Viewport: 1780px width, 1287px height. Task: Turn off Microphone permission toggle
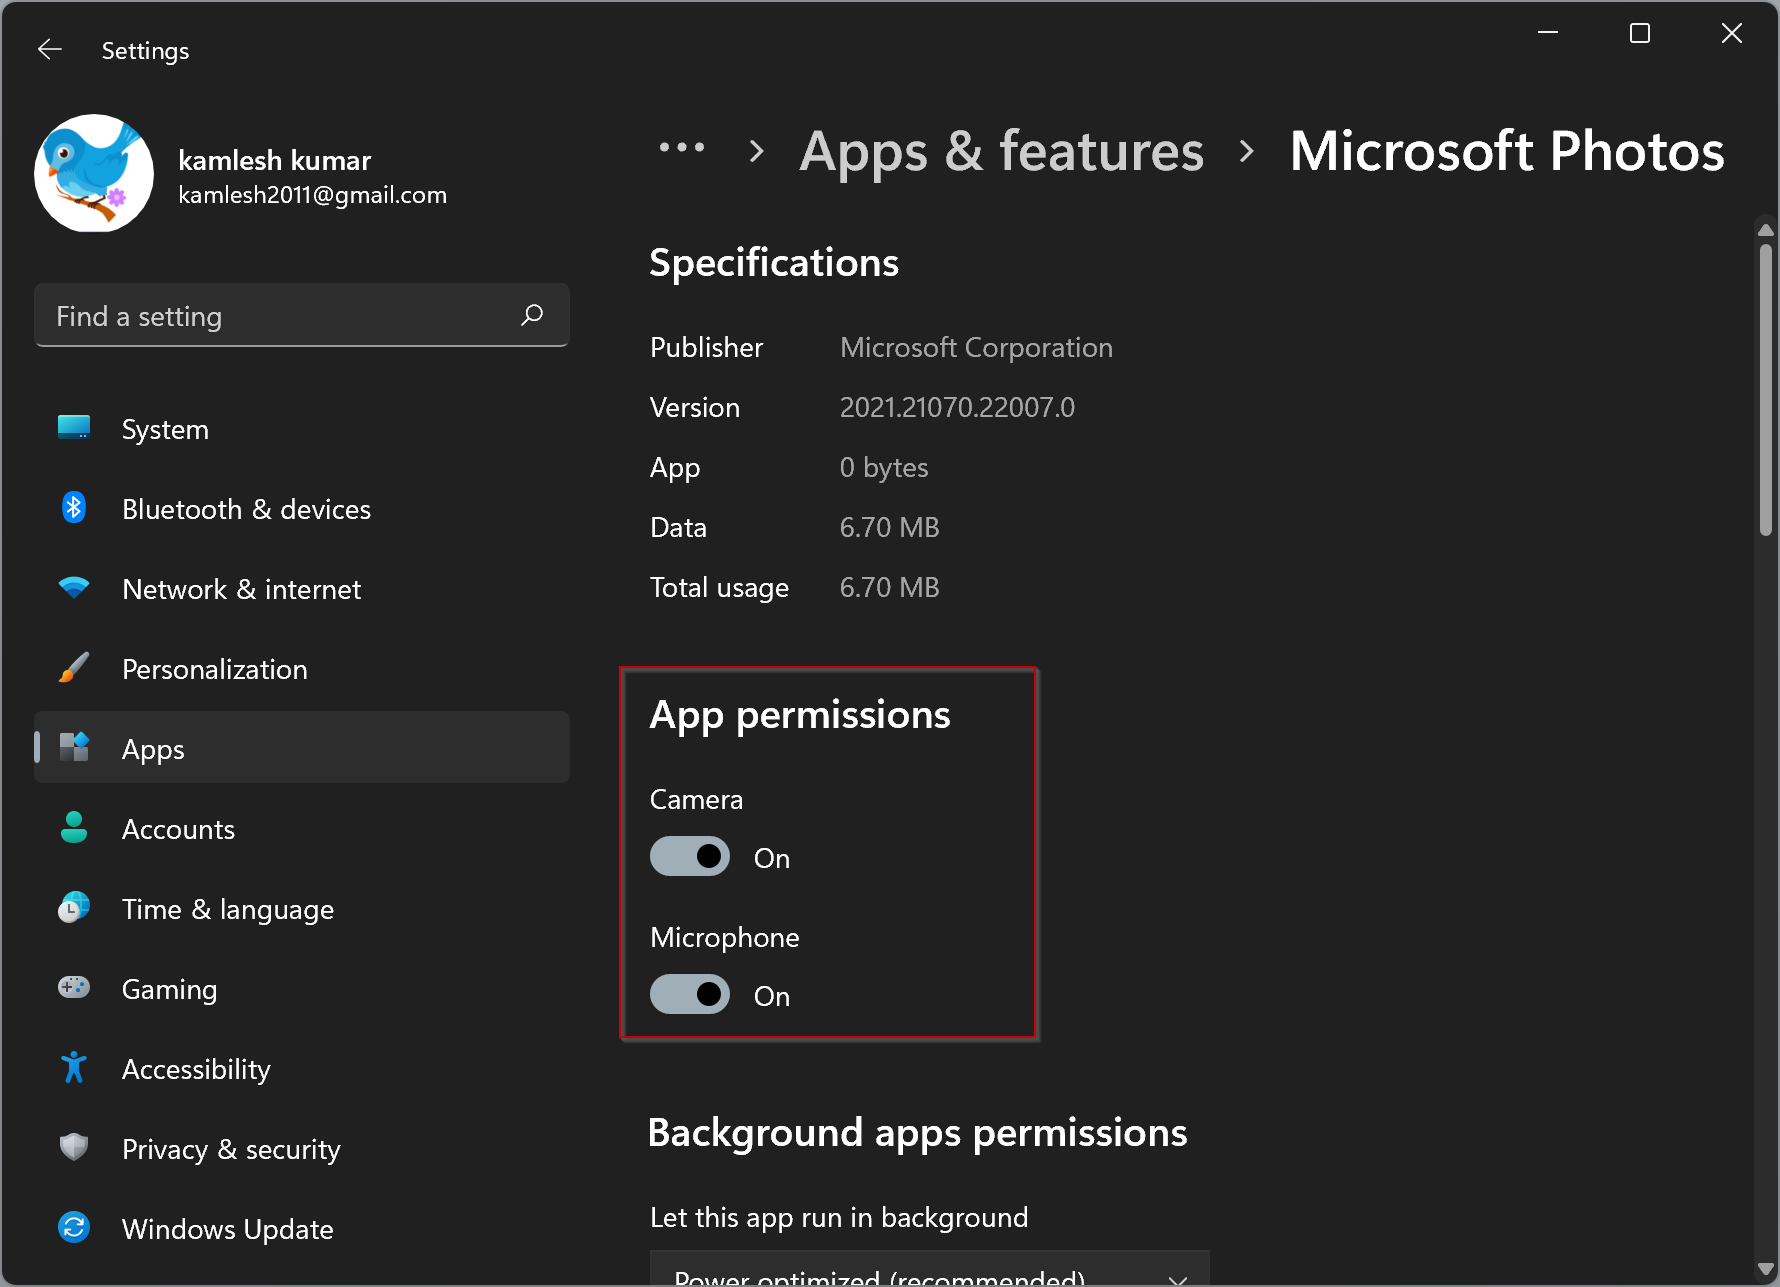point(690,995)
